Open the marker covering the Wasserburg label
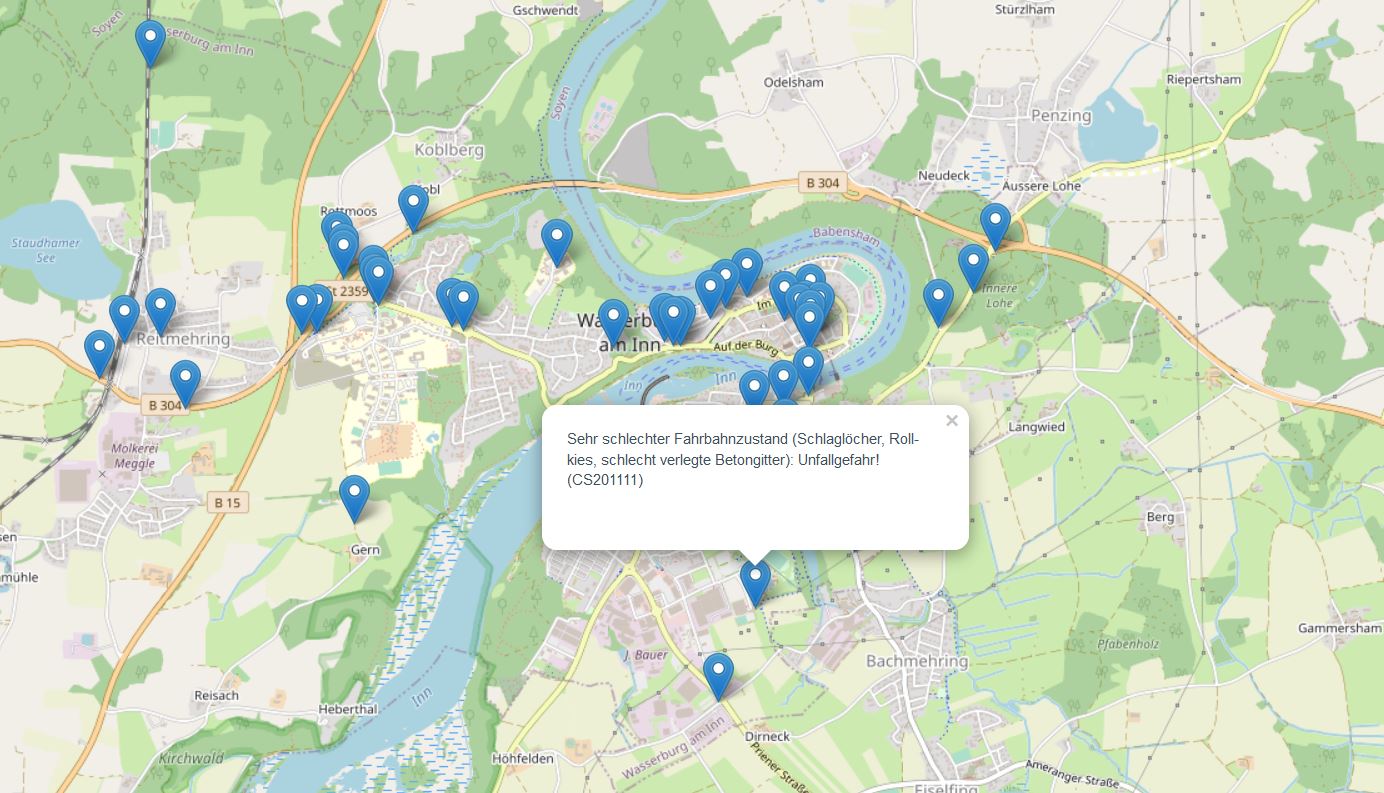Image resolution: width=1384 pixels, height=793 pixels. [613, 321]
